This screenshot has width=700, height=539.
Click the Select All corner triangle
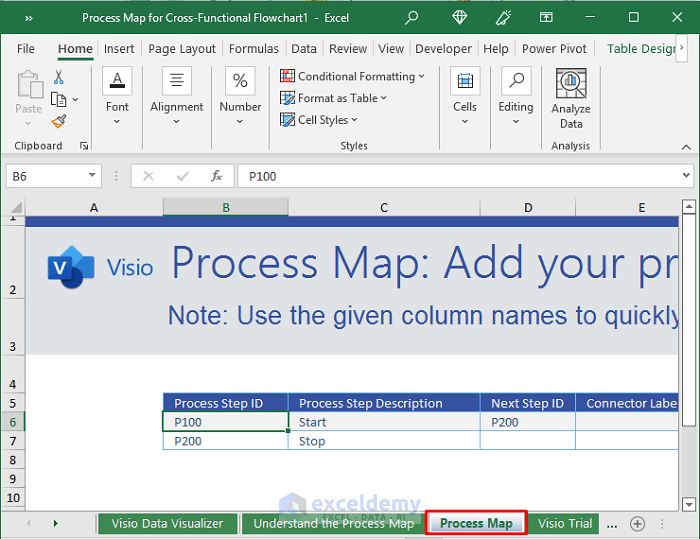(16, 208)
